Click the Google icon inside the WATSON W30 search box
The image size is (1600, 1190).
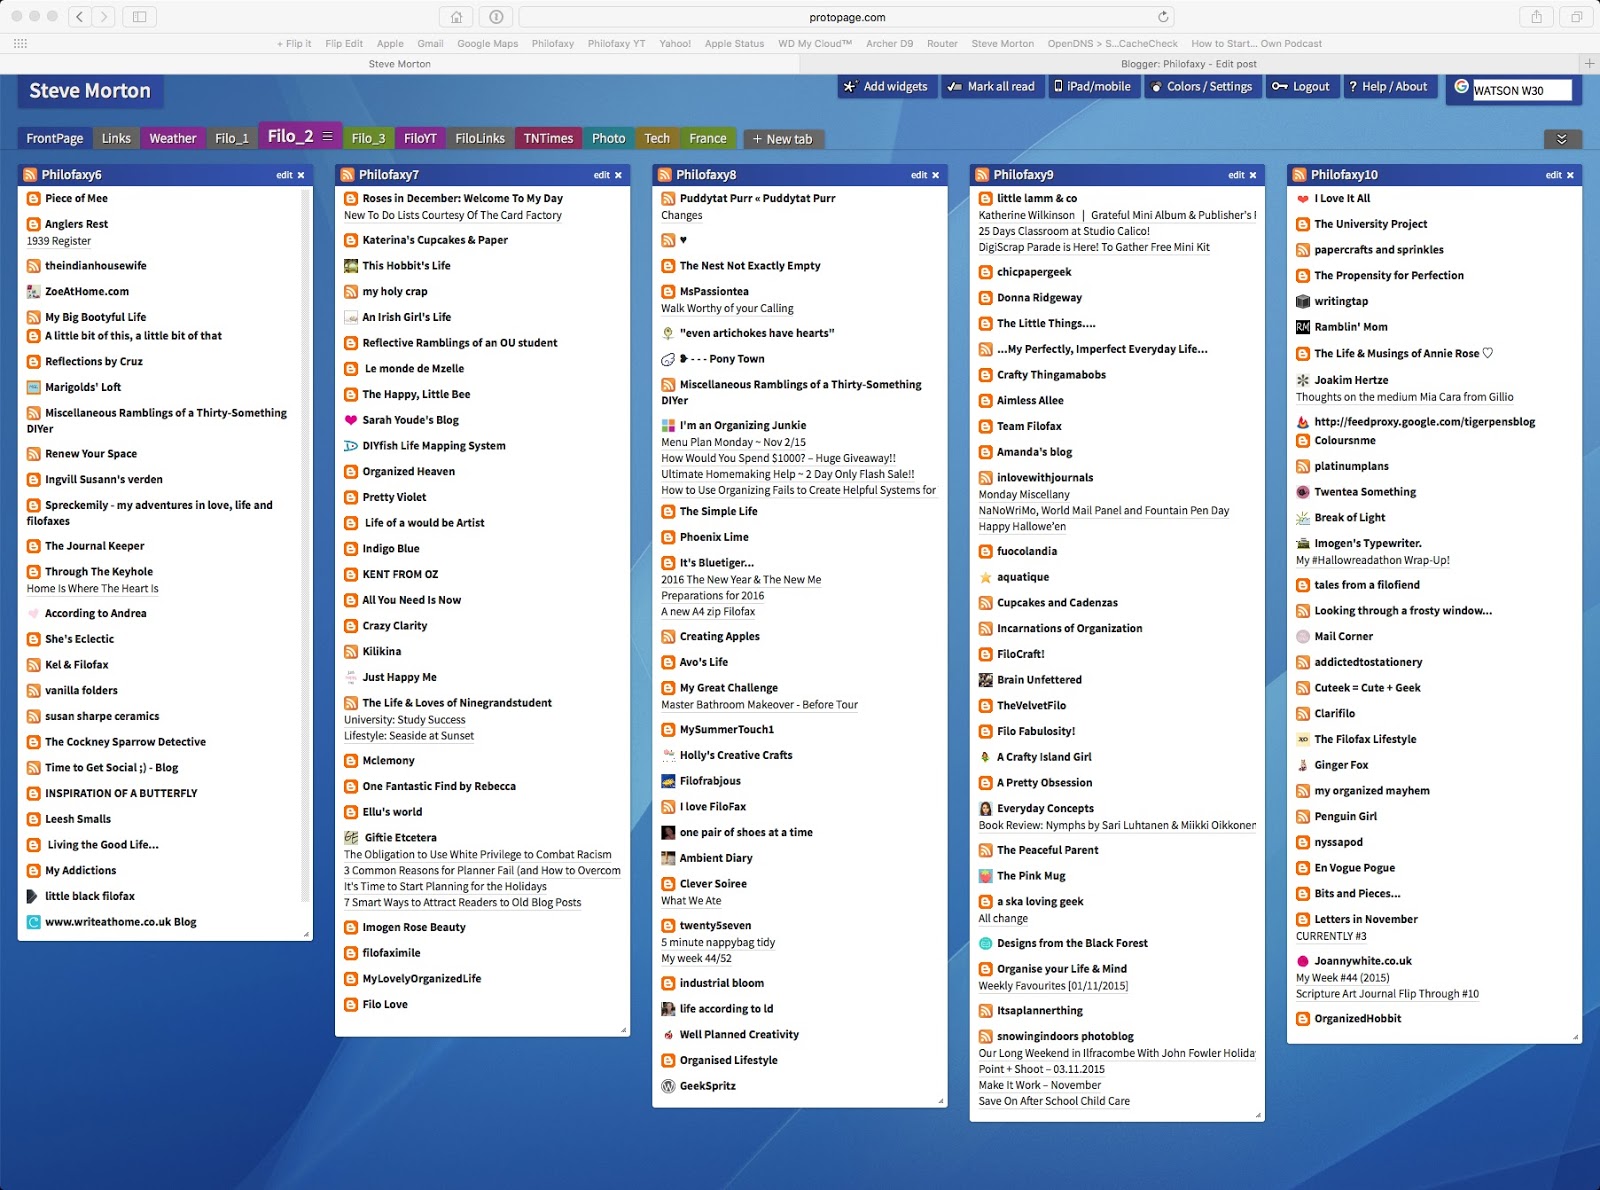[x=1463, y=90]
